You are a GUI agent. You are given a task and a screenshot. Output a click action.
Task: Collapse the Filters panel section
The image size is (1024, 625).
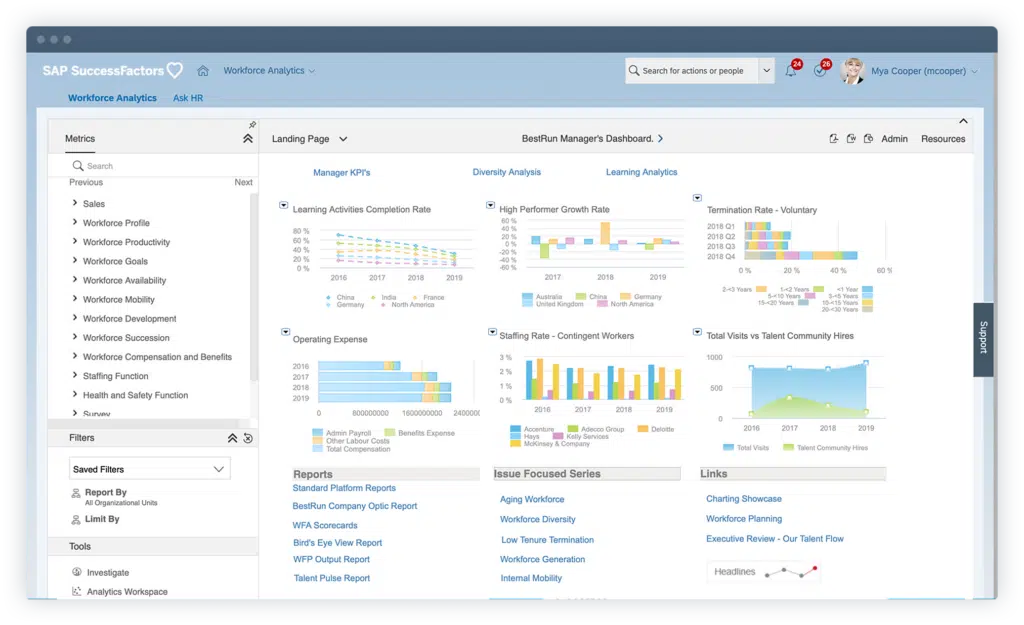pos(232,438)
